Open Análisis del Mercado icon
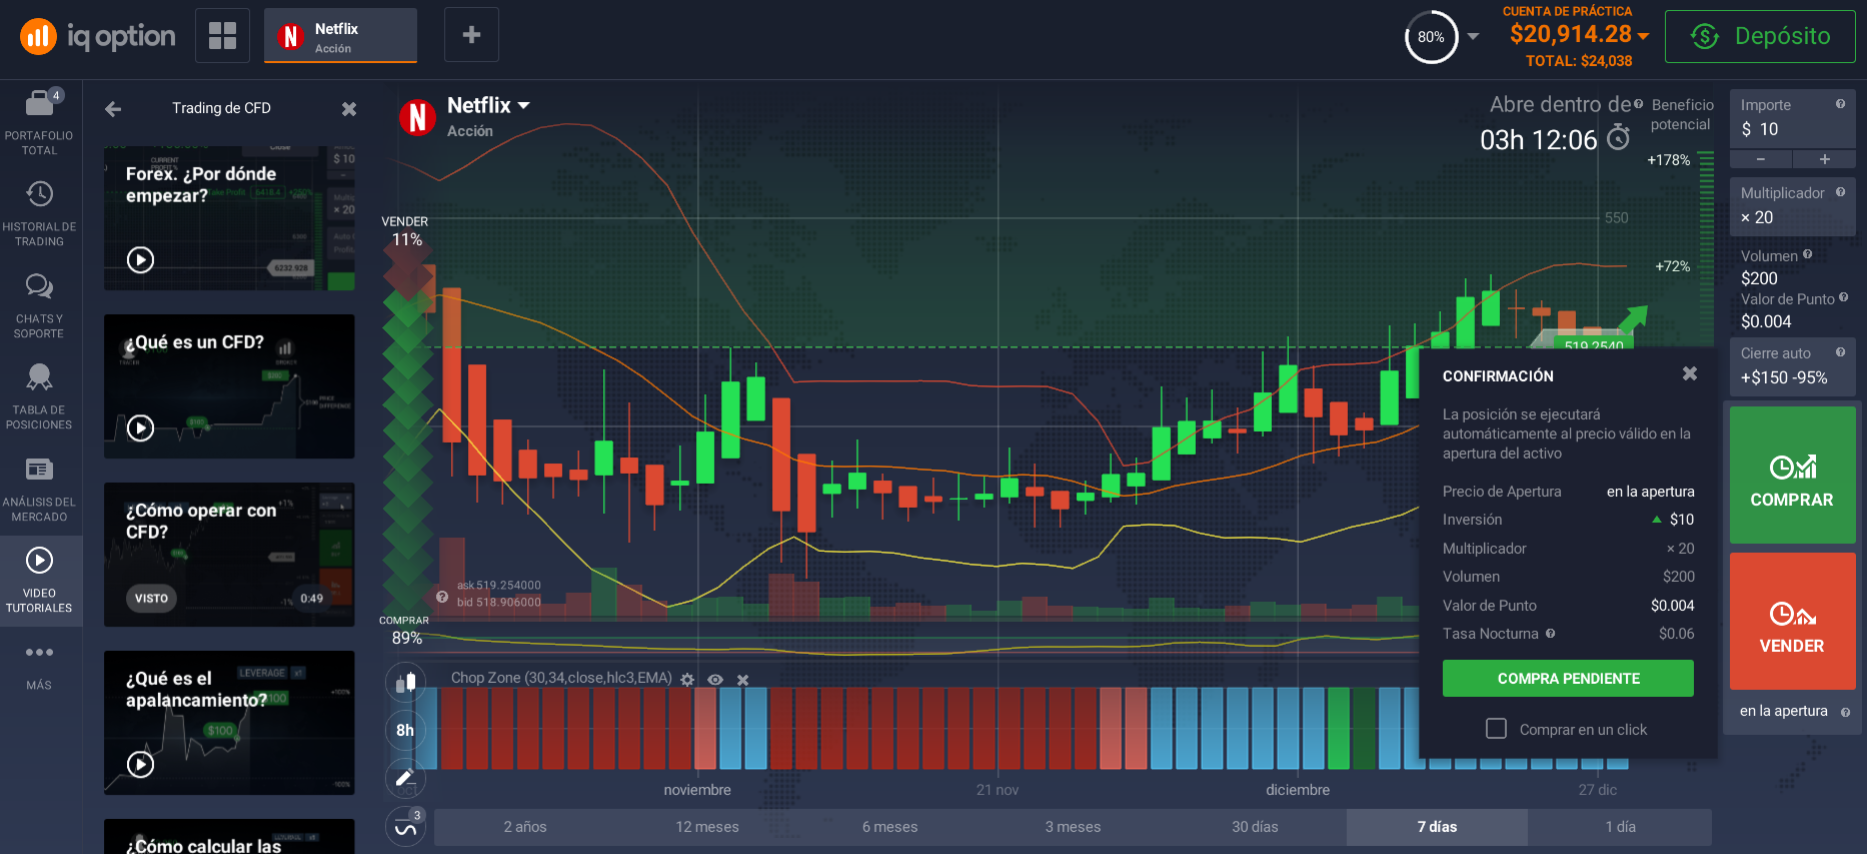The height and width of the screenshot is (854, 1867). [39, 469]
